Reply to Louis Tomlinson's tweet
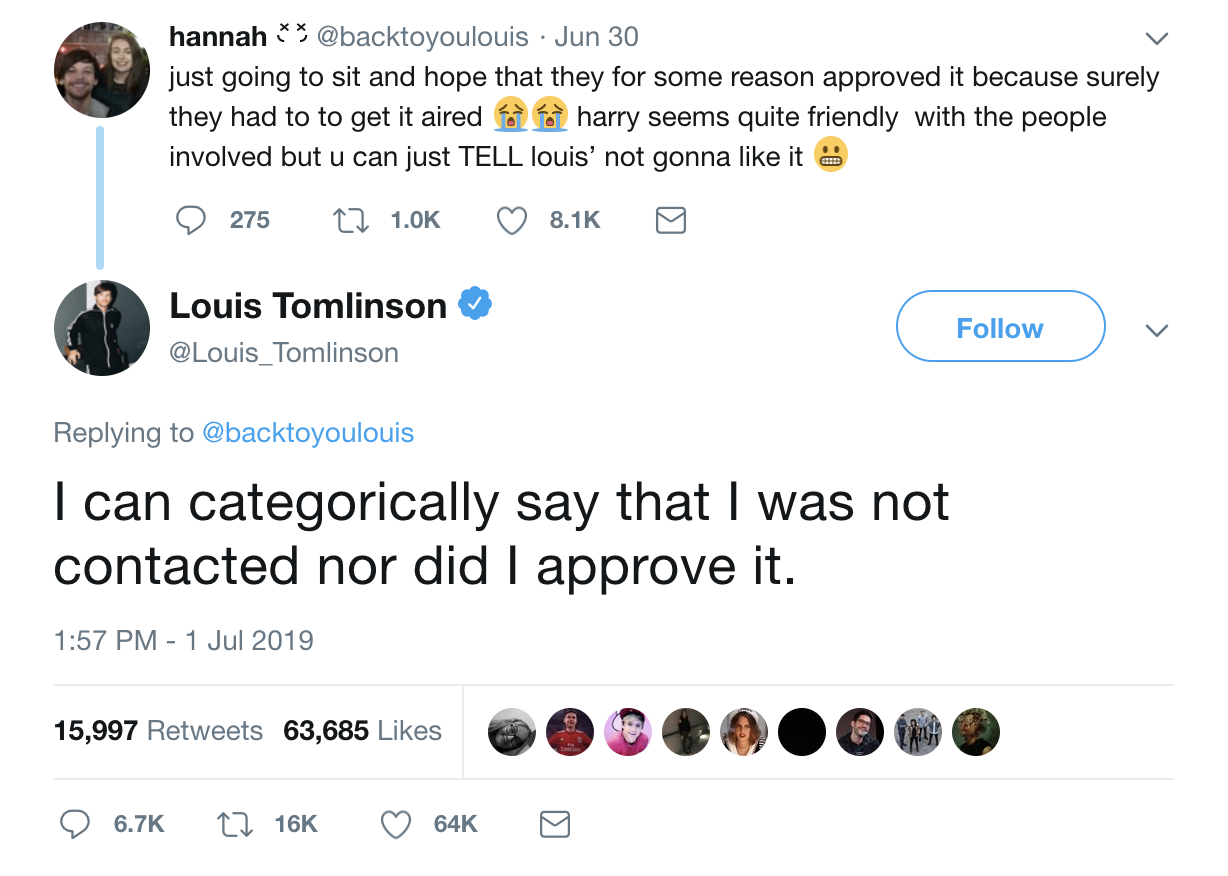The width and height of the screenshot is (1228, 876). click(75, 824)
